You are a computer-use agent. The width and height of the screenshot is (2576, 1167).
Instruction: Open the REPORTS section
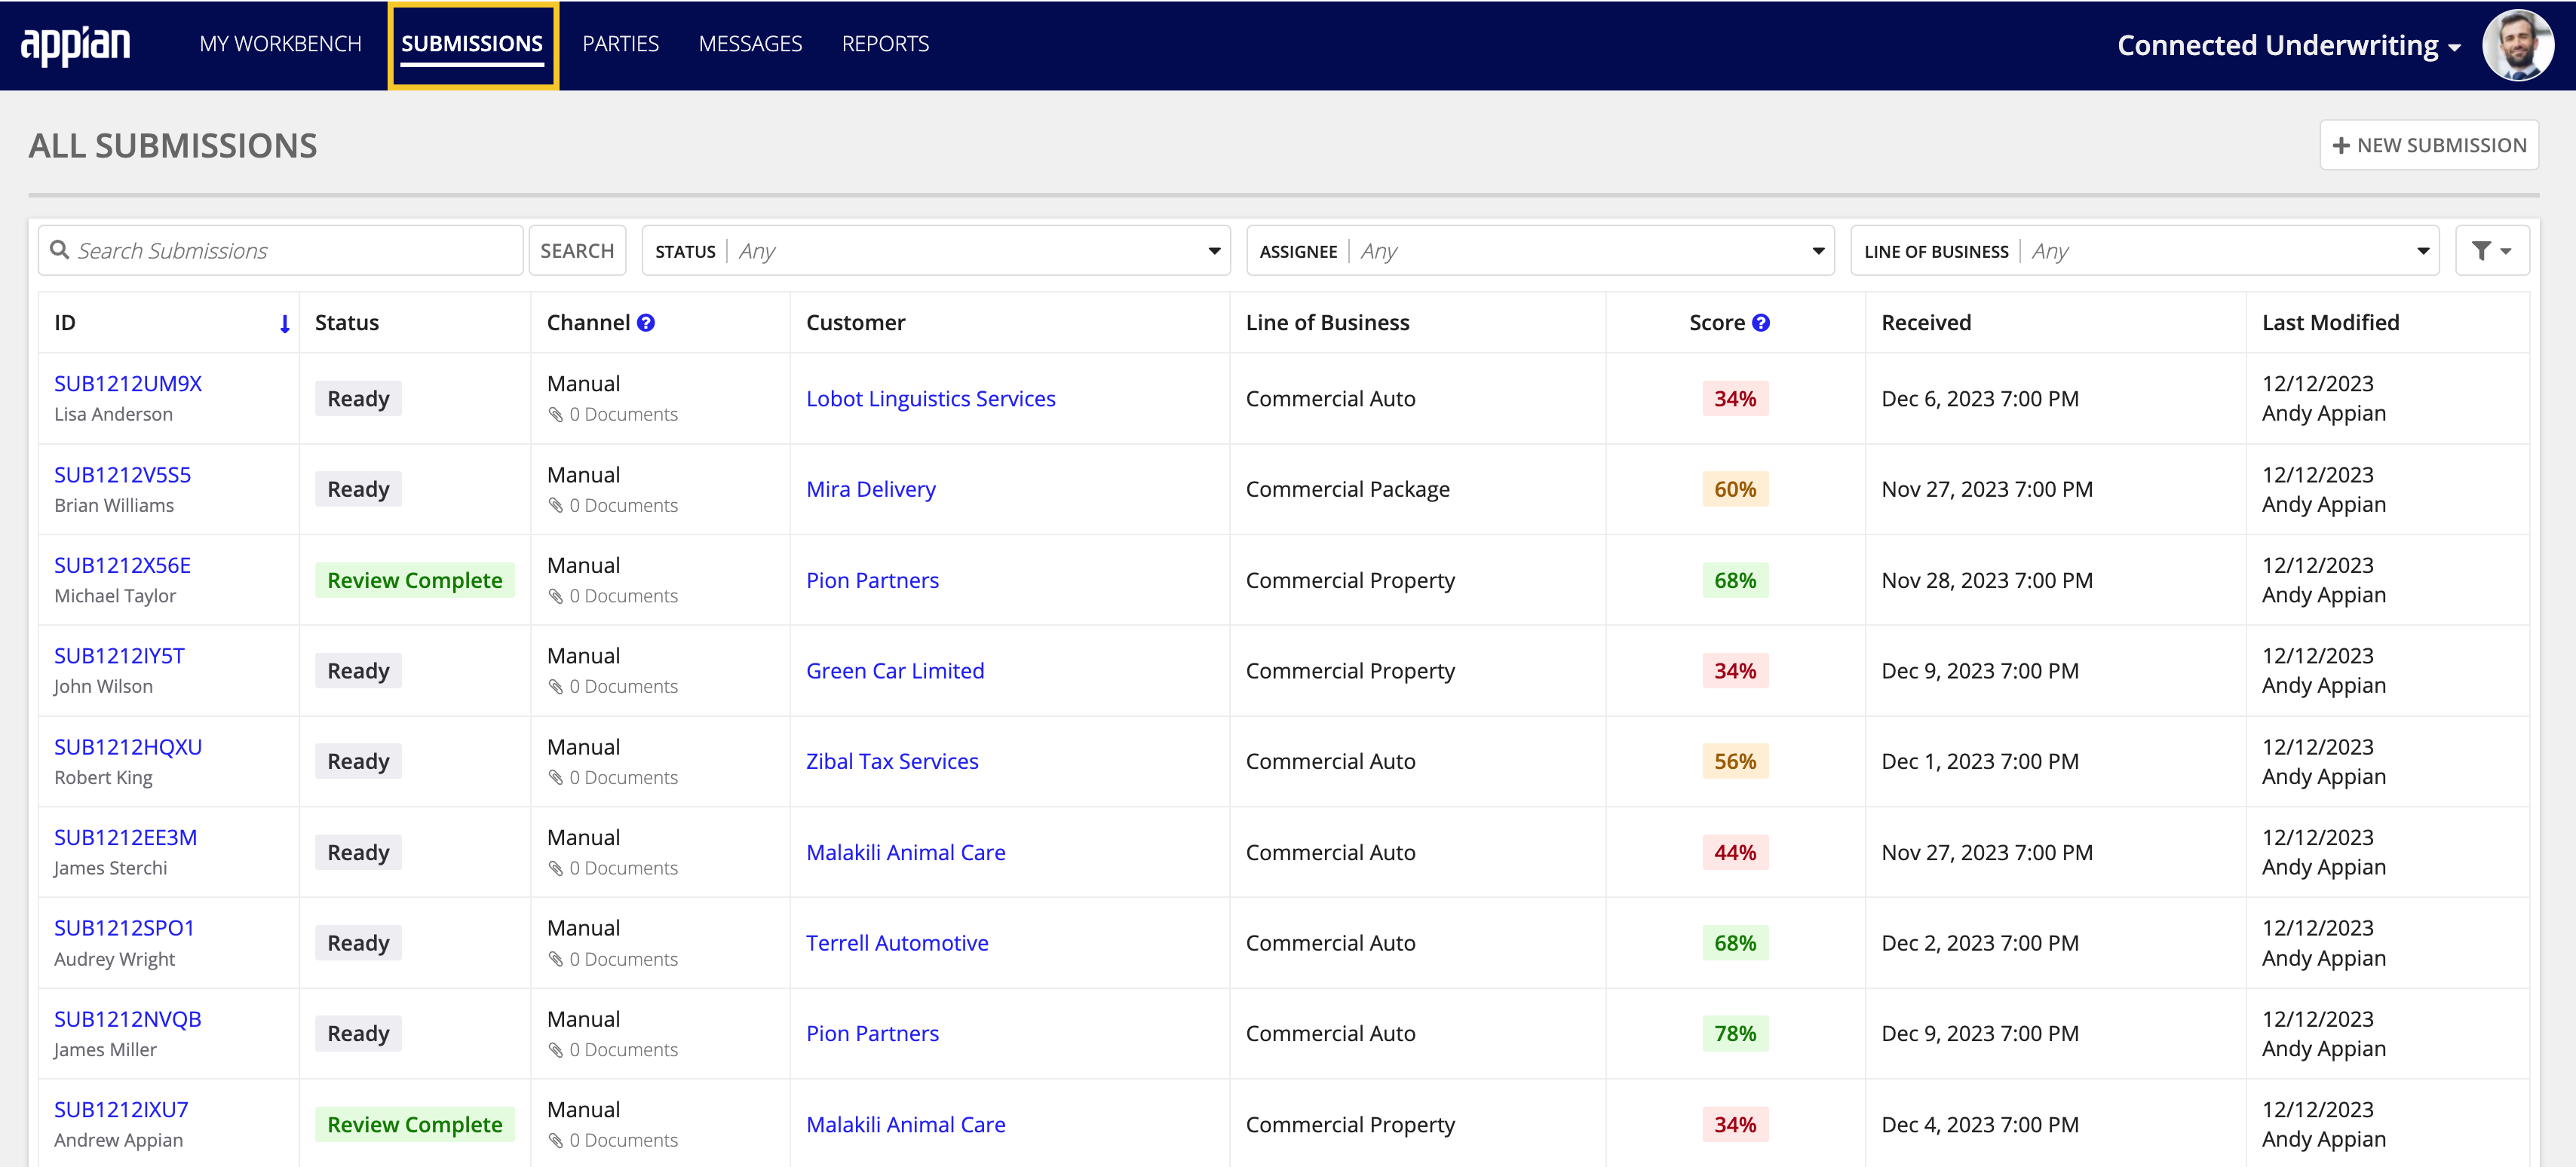(884, 44)
